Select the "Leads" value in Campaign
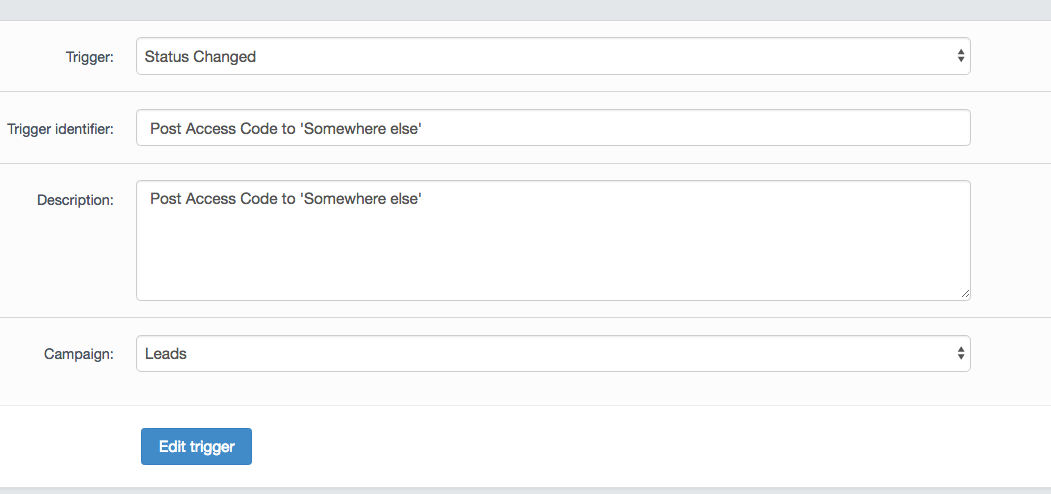 pyautogui.click(x=166, y=354)
